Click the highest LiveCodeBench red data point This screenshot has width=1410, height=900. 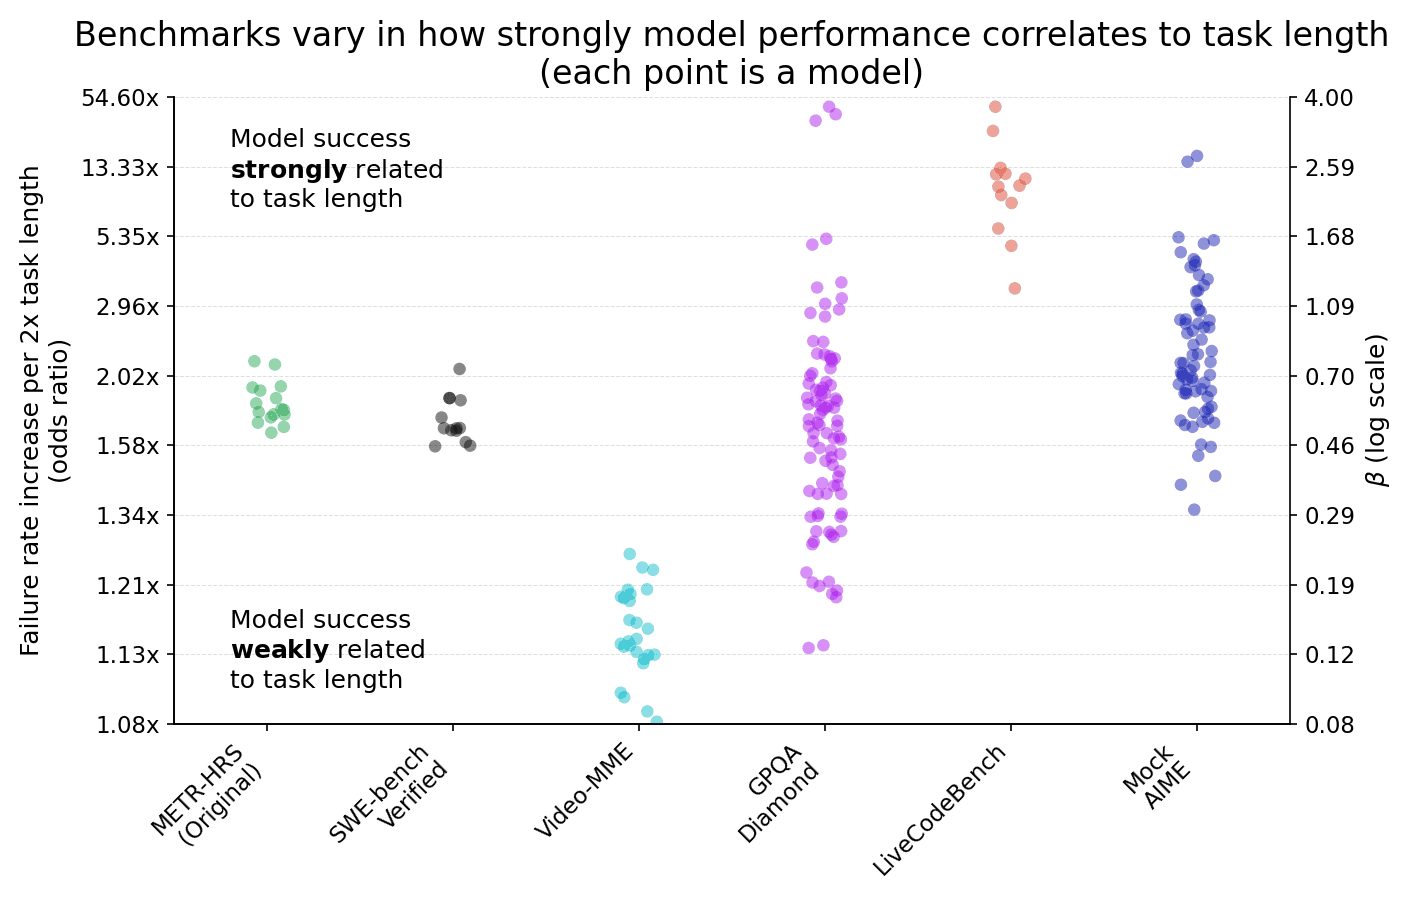(x=995, y=107)
